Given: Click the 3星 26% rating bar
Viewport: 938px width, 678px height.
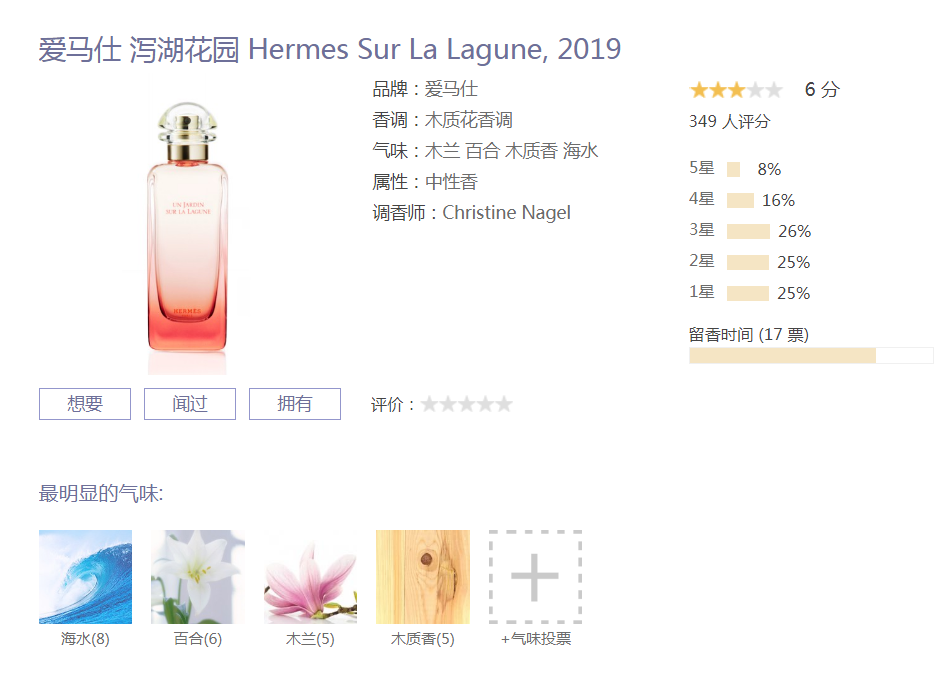Looking at the screenshot, I should pos(748,232).
